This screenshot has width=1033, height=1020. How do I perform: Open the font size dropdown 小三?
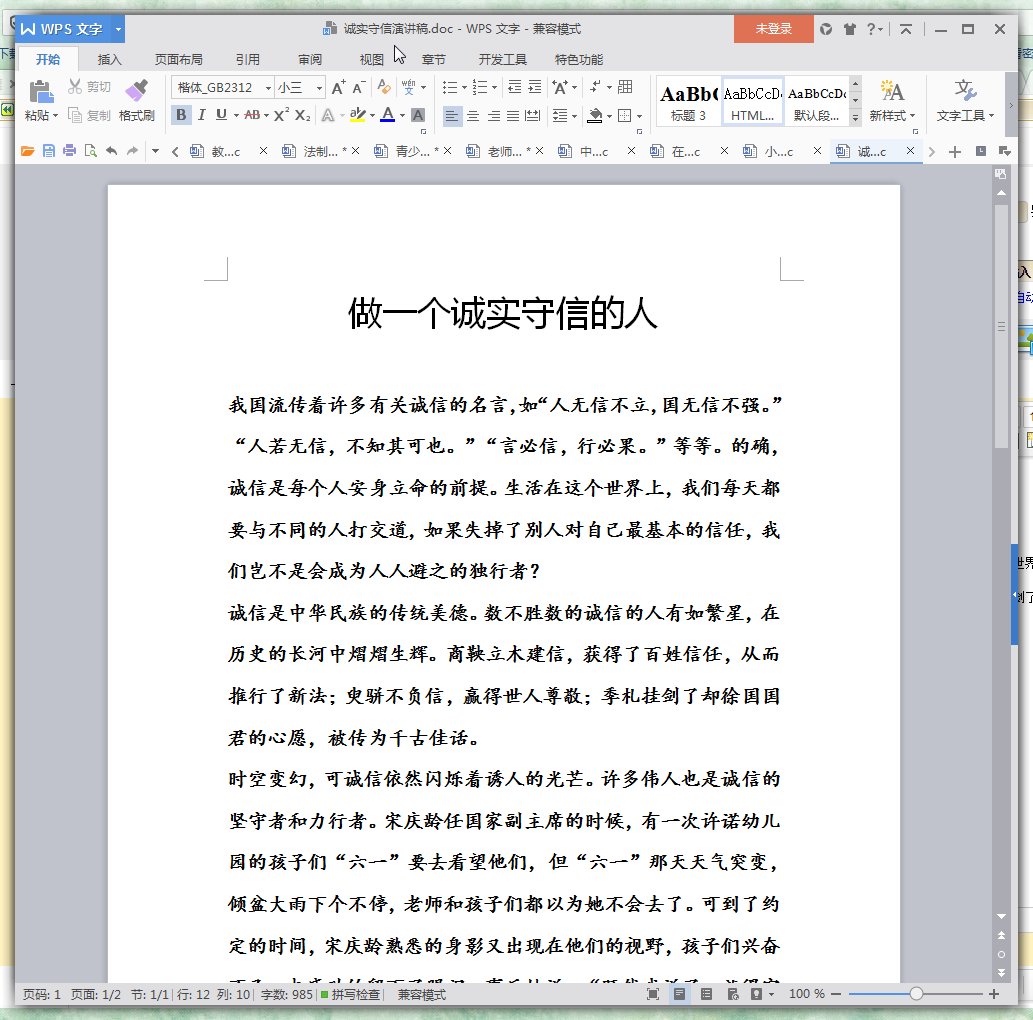(320, 88)
